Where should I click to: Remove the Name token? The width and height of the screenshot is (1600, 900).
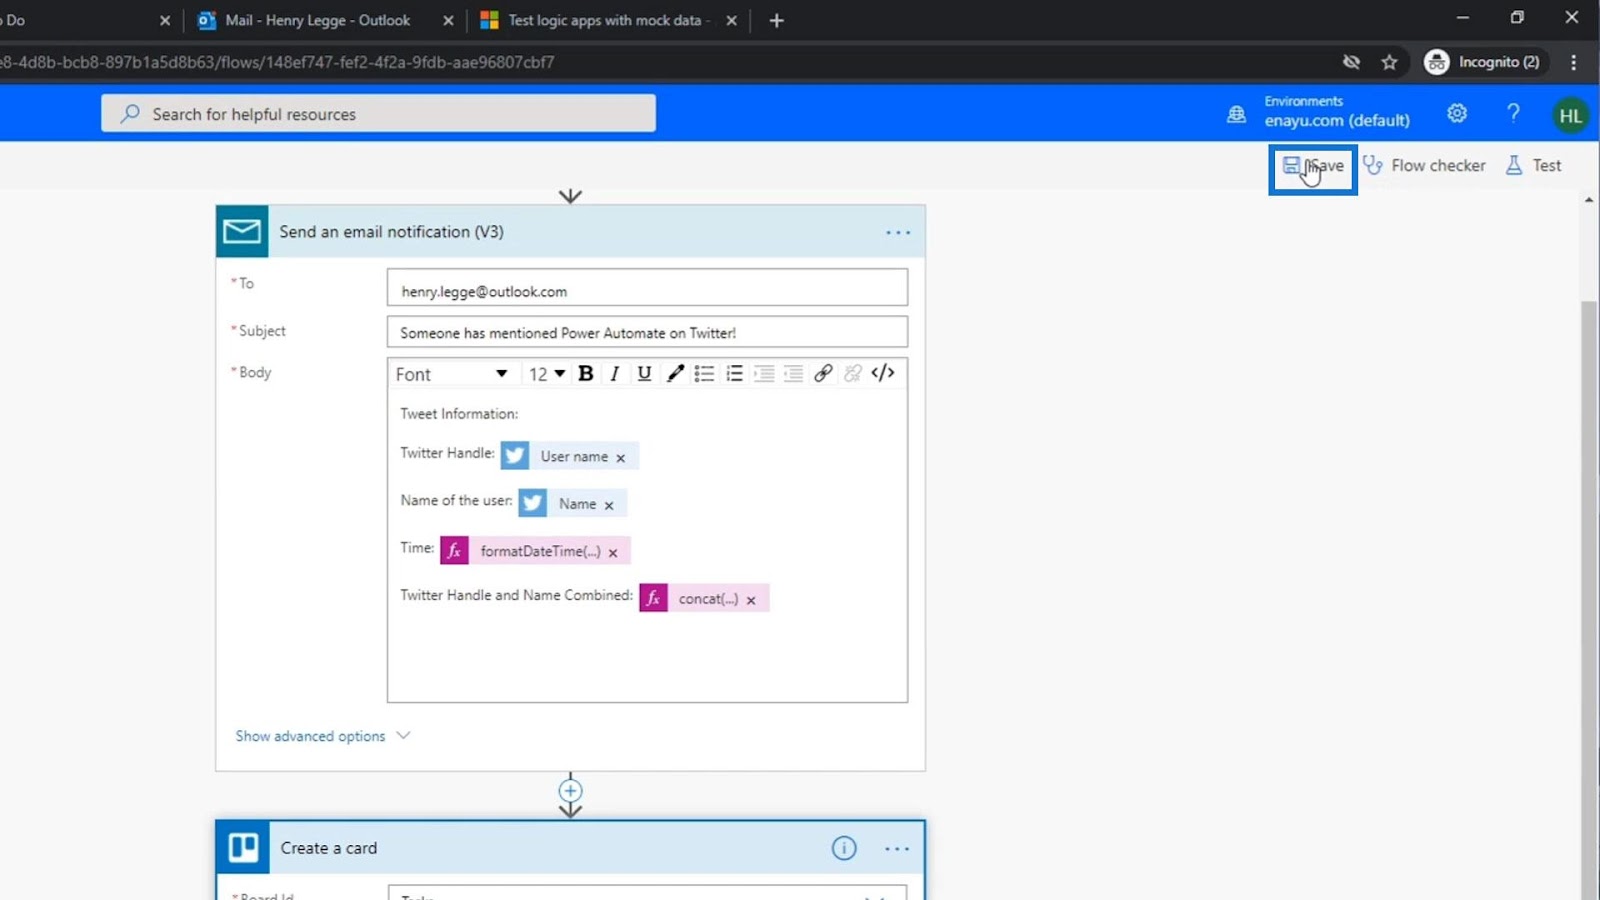tap(609, 505)
